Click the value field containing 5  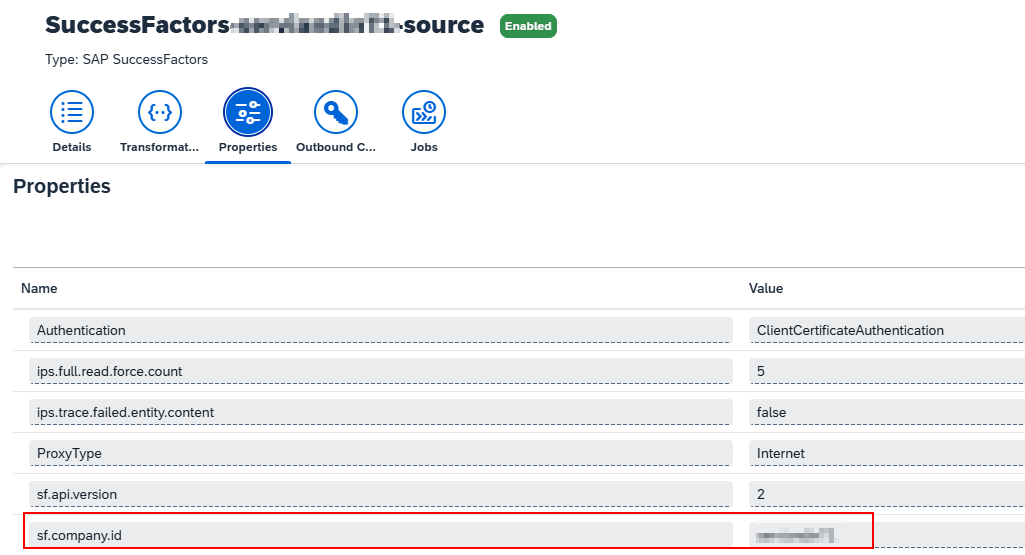click(x=887, y=371)
